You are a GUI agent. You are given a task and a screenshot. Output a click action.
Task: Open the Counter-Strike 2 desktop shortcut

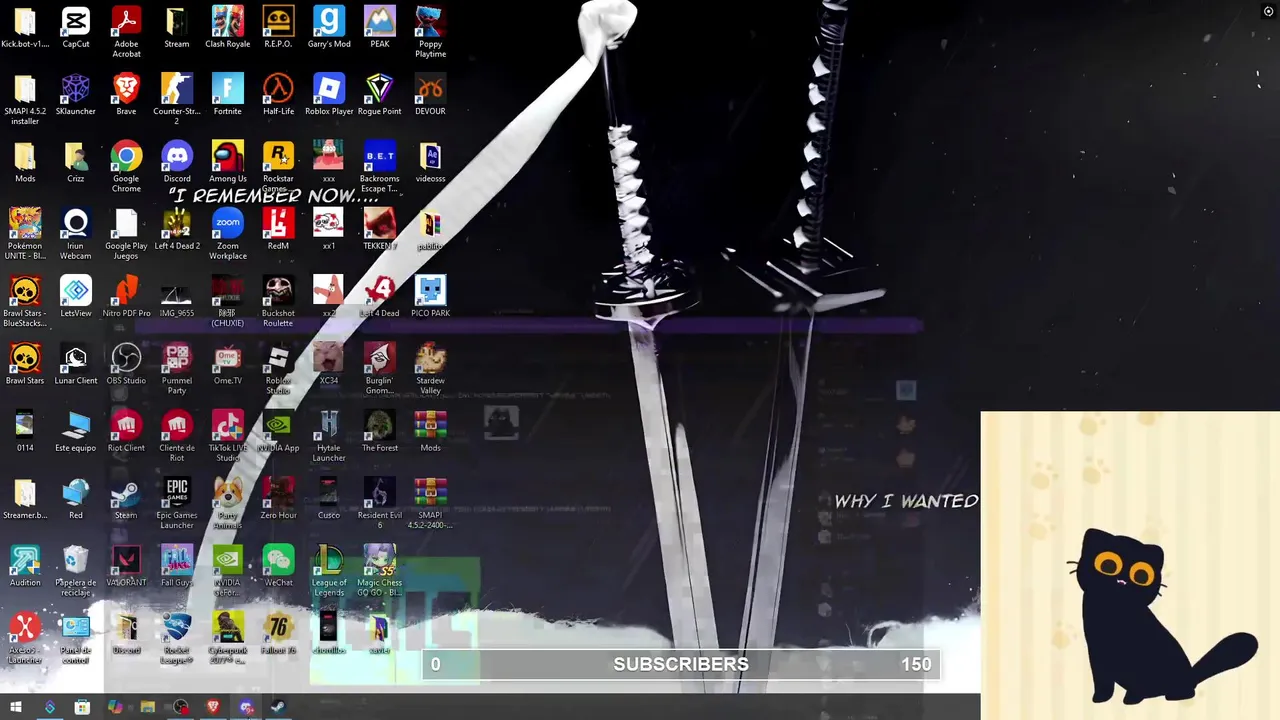click(177, 100)
